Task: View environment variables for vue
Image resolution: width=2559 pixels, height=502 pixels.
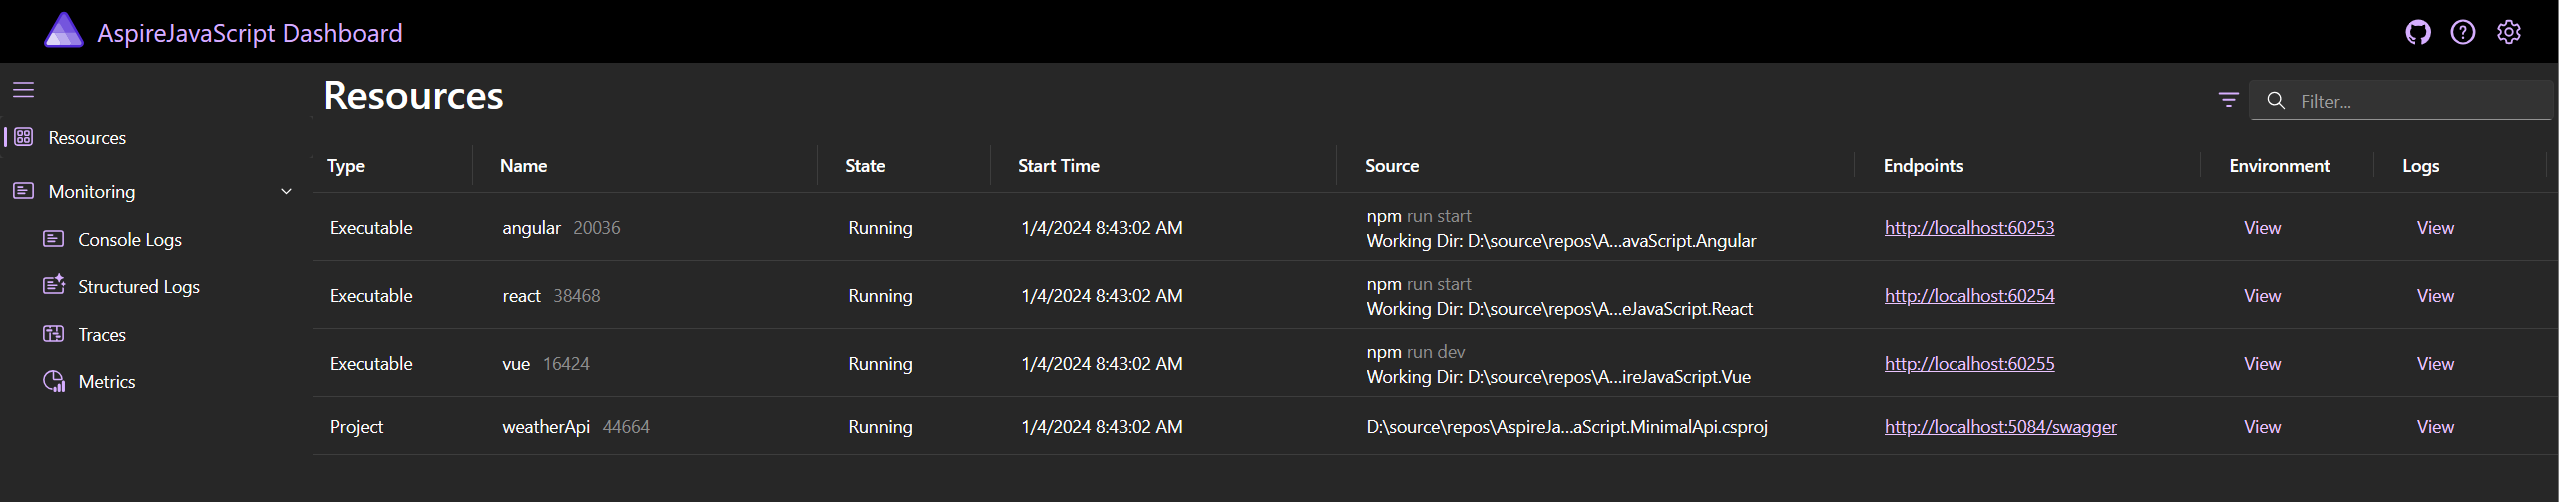Action: click(x=2262, y=364)
